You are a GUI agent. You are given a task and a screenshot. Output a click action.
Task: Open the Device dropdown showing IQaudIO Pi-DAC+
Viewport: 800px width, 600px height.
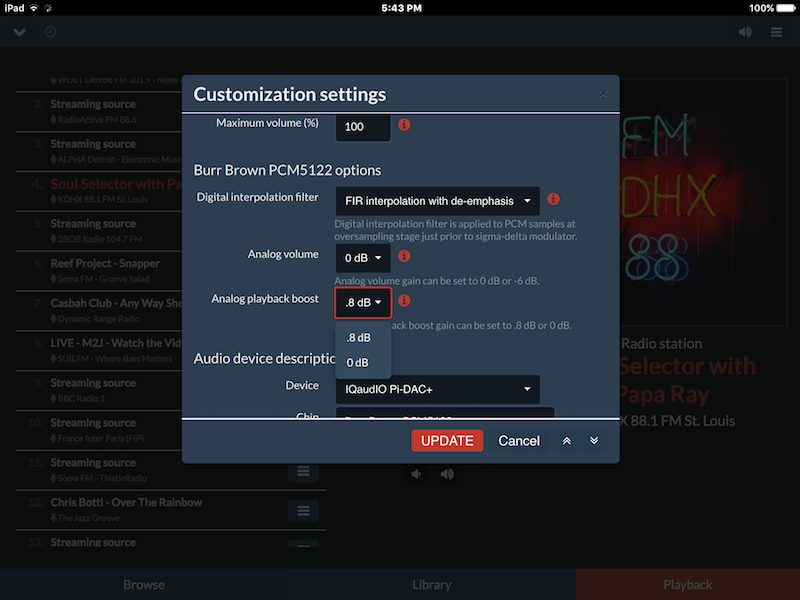pyautogui.click(x=437, y=389)
